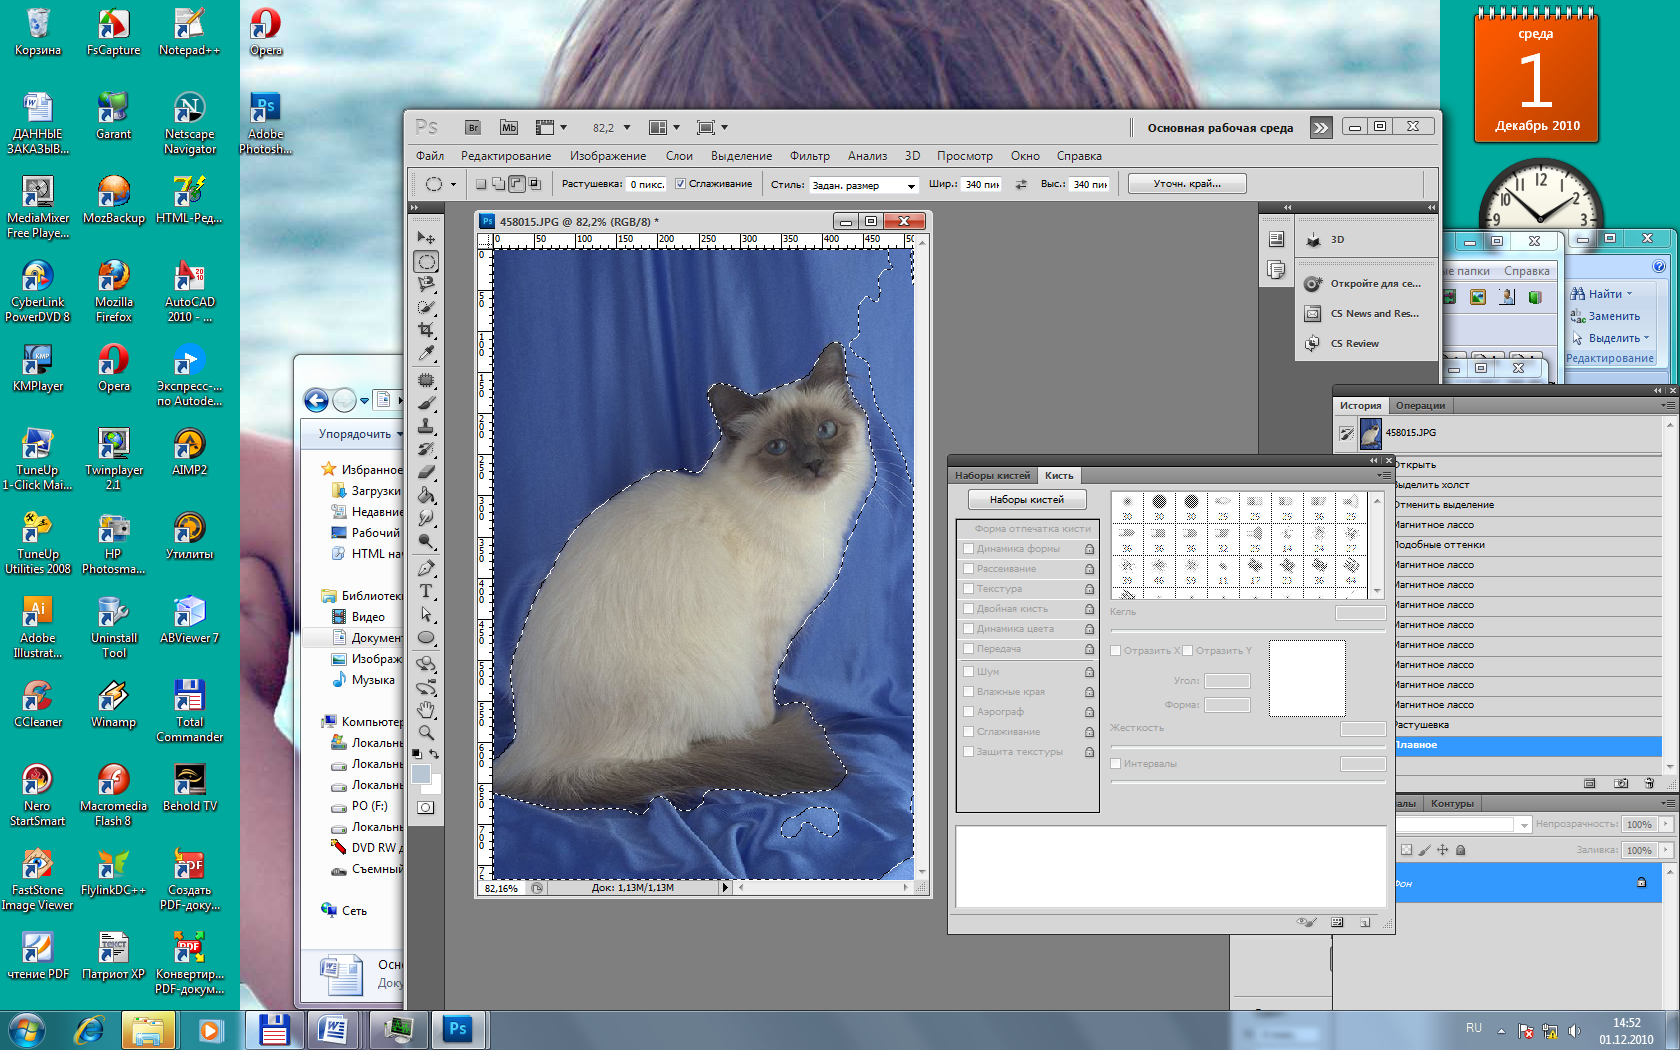
Task: Click the Уточн. край button
Action: point(1187,184)
